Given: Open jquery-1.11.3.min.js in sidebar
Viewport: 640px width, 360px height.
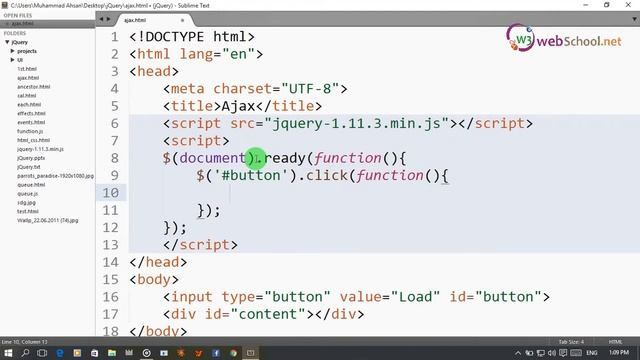Looking at the screenshot, I should [x=40, y=149].
